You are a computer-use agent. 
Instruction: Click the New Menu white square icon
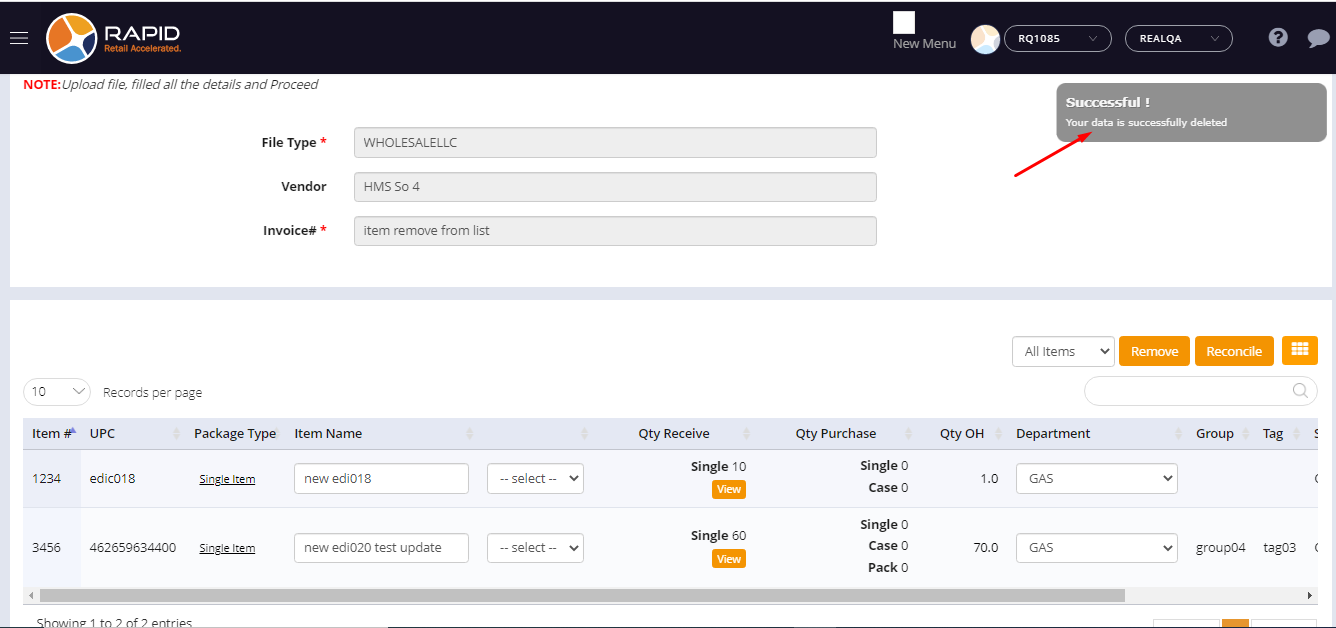(904, 23)
